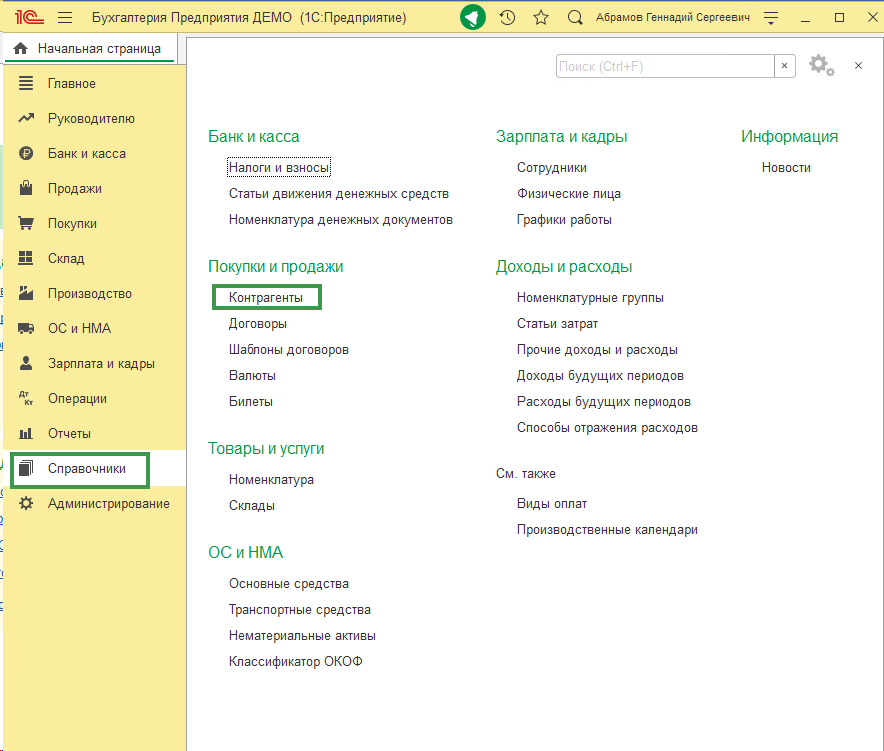Click in the Поиск (Ctrl+F) field
This screenshot has width=884, height=751.
point(665,66)
